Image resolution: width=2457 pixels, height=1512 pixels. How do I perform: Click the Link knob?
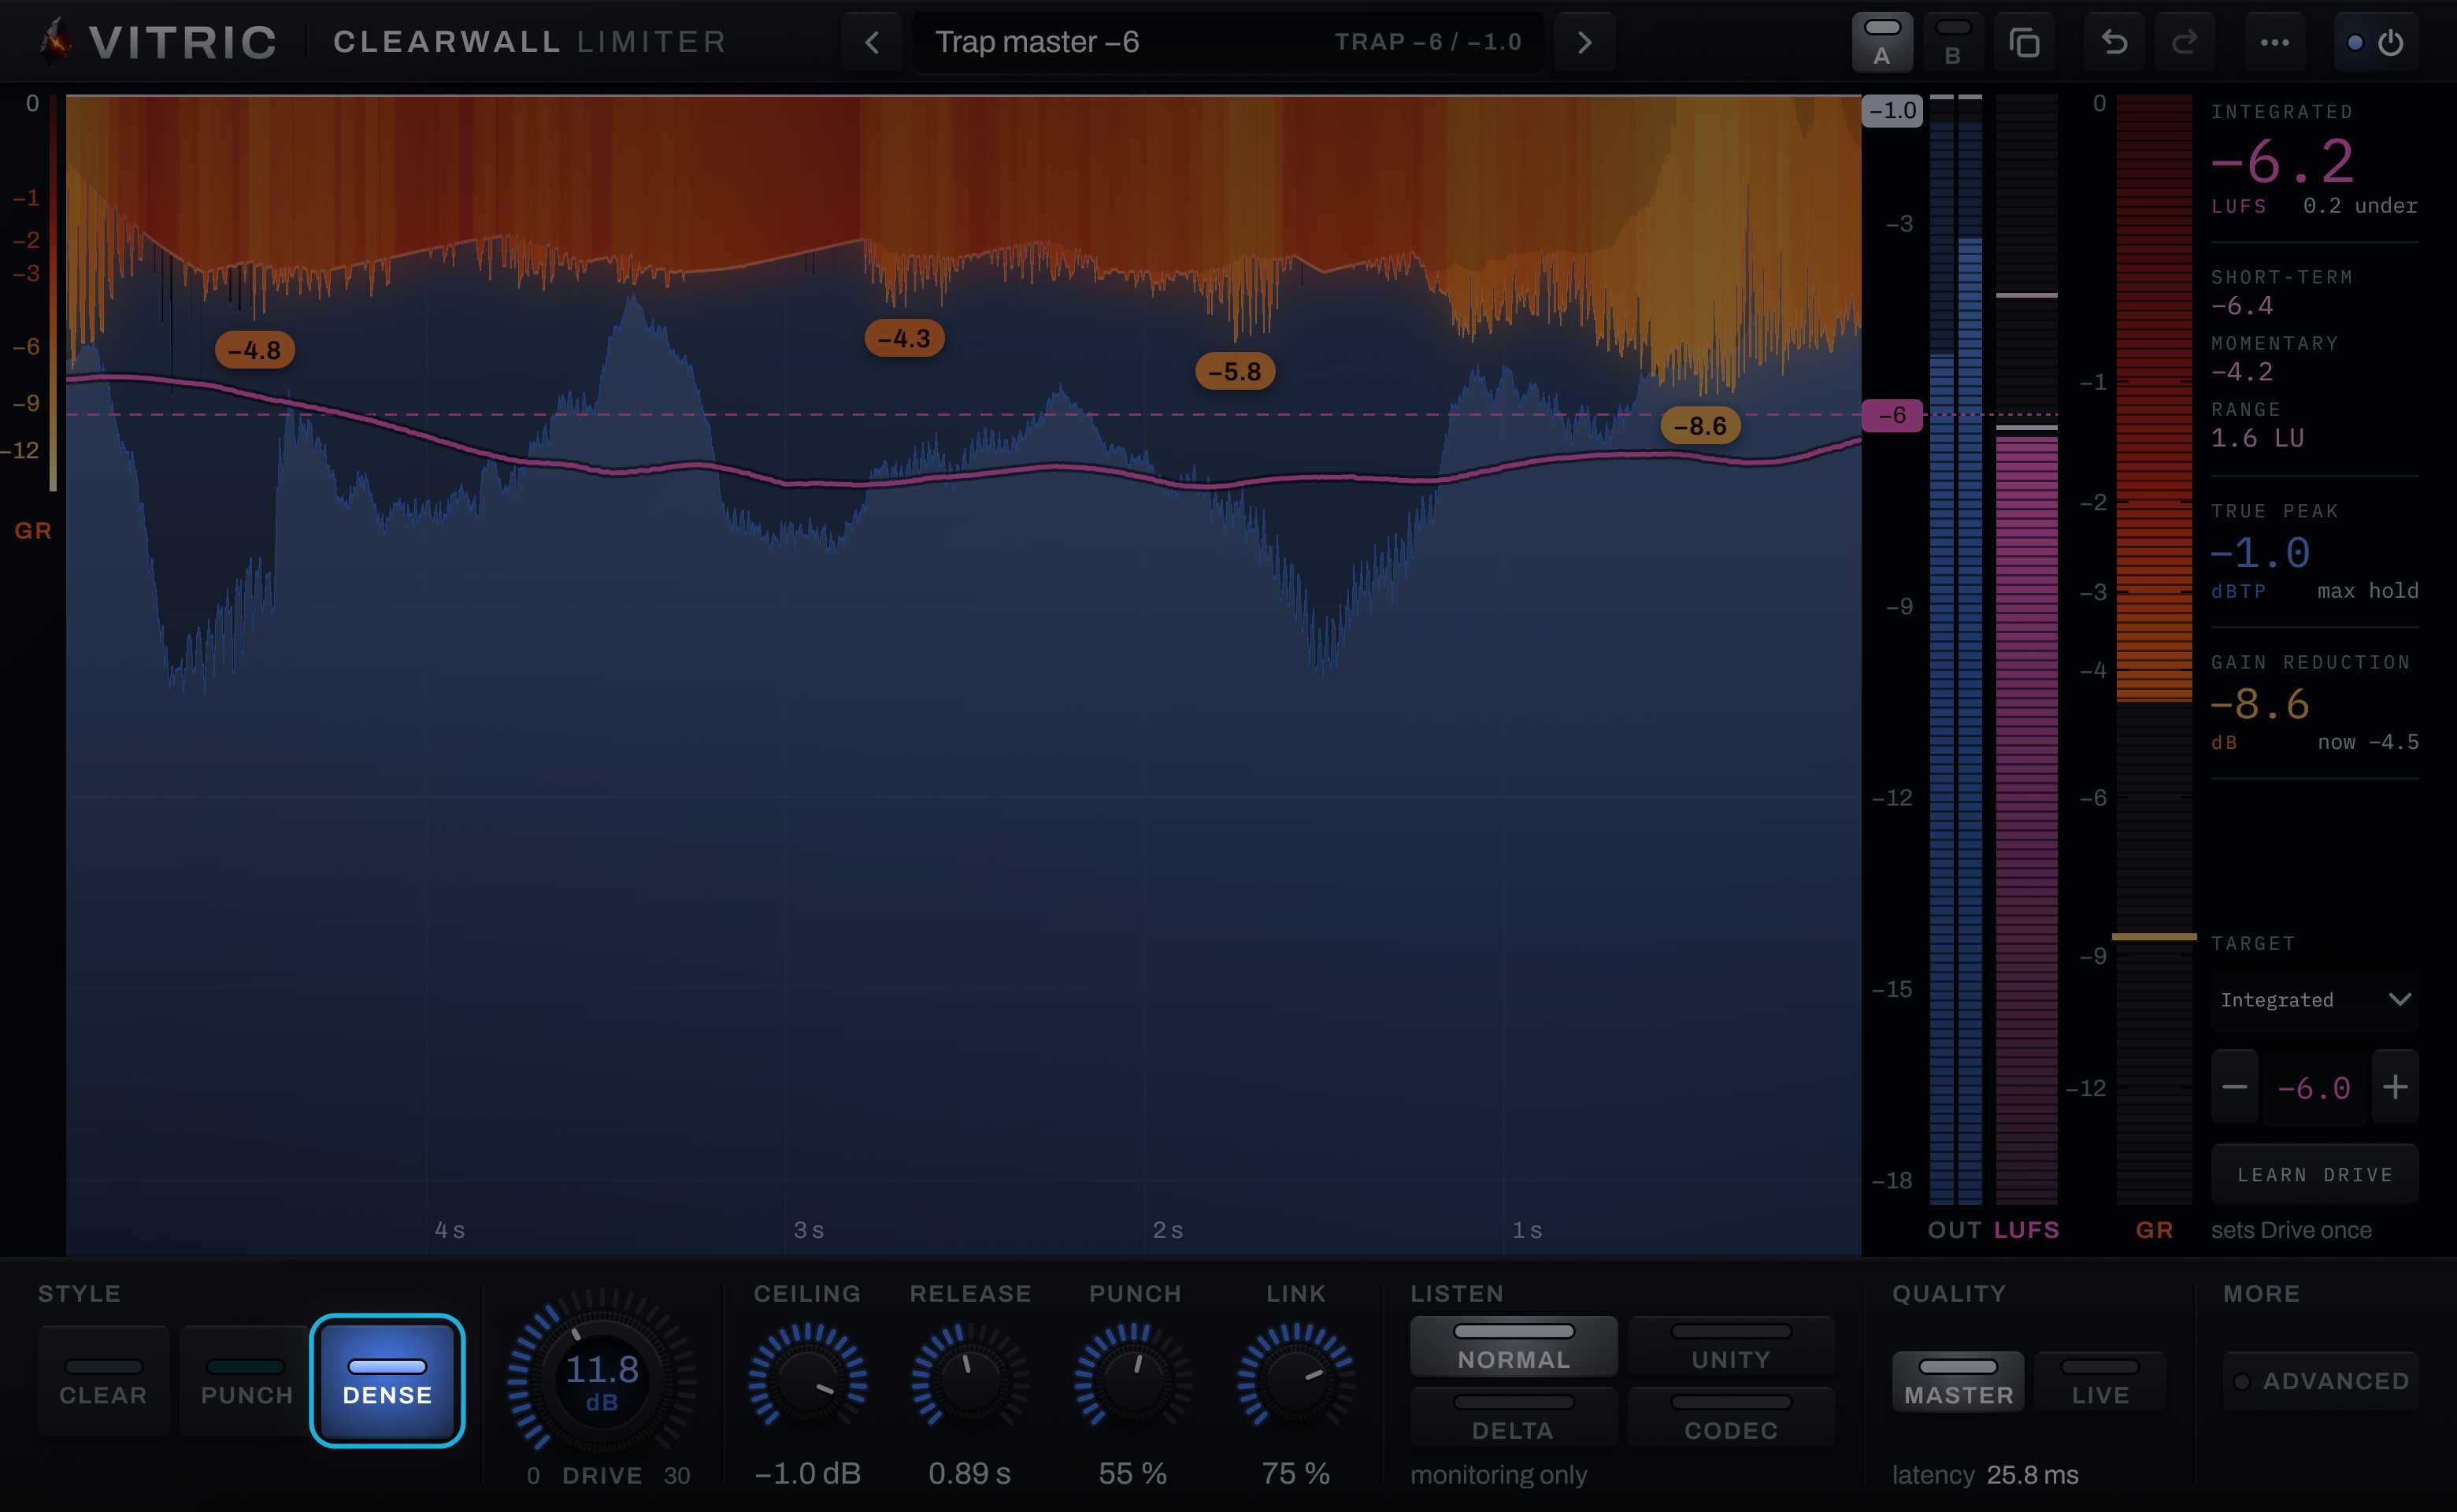pos(1296,1381)
